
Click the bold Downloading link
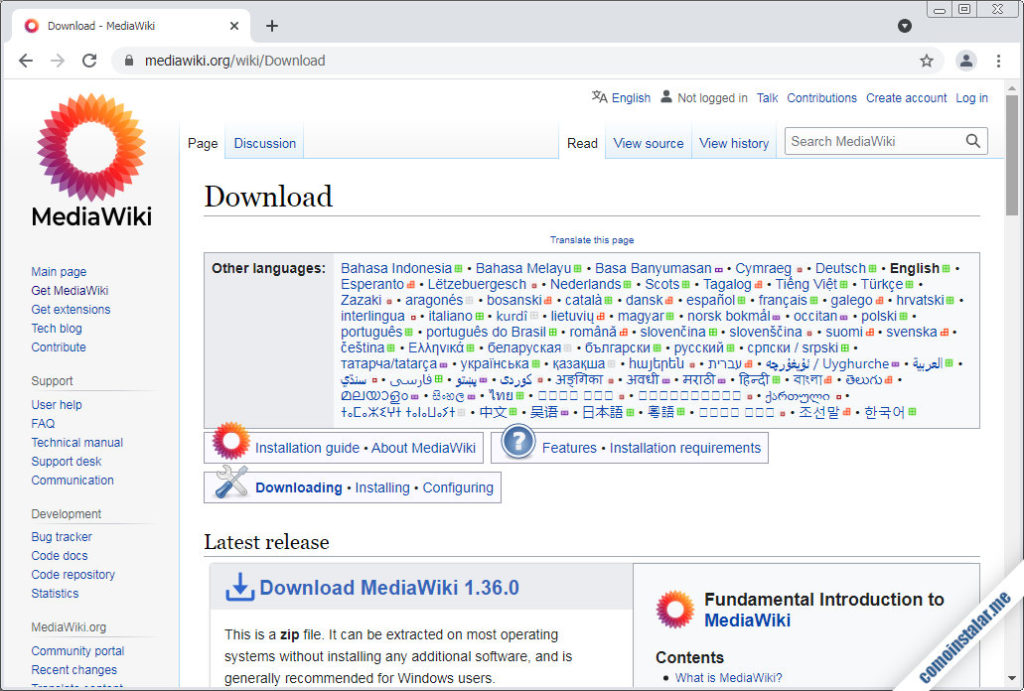tap(298, 488)
